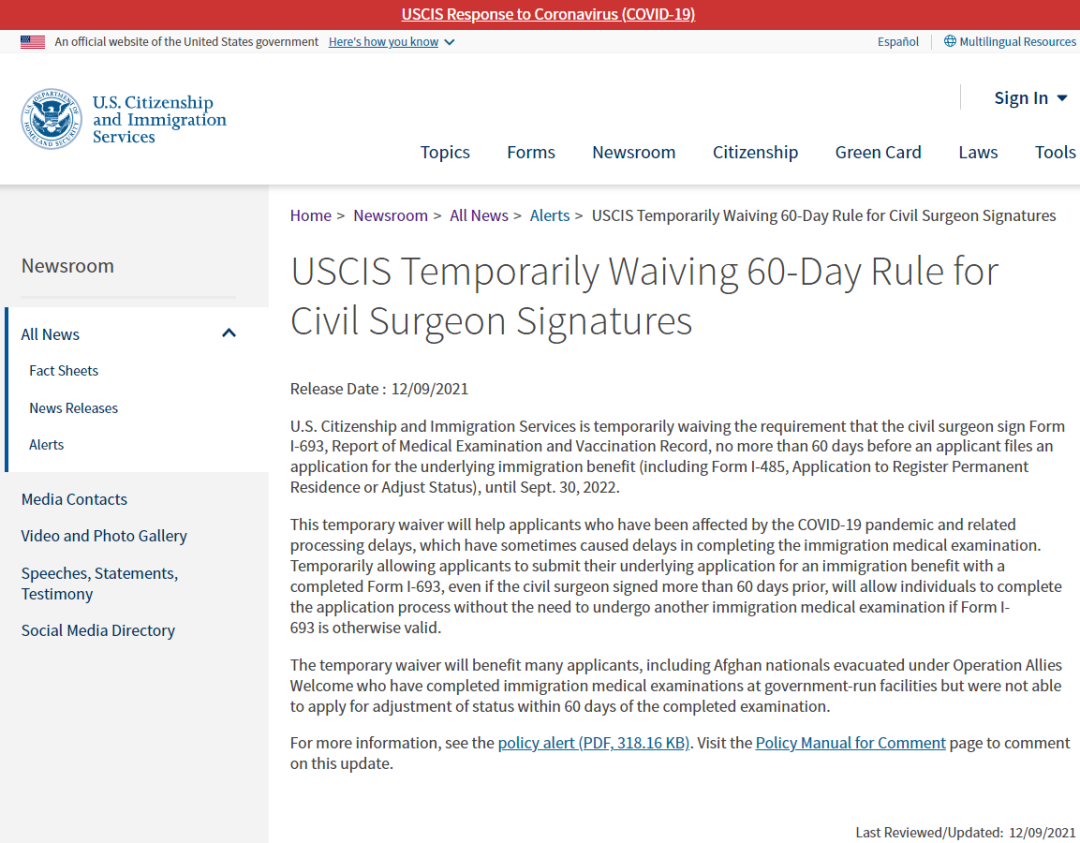Screen dimensions: 1080x843
Task: Open Alerts in the sidebar
Action: point(46,445)
